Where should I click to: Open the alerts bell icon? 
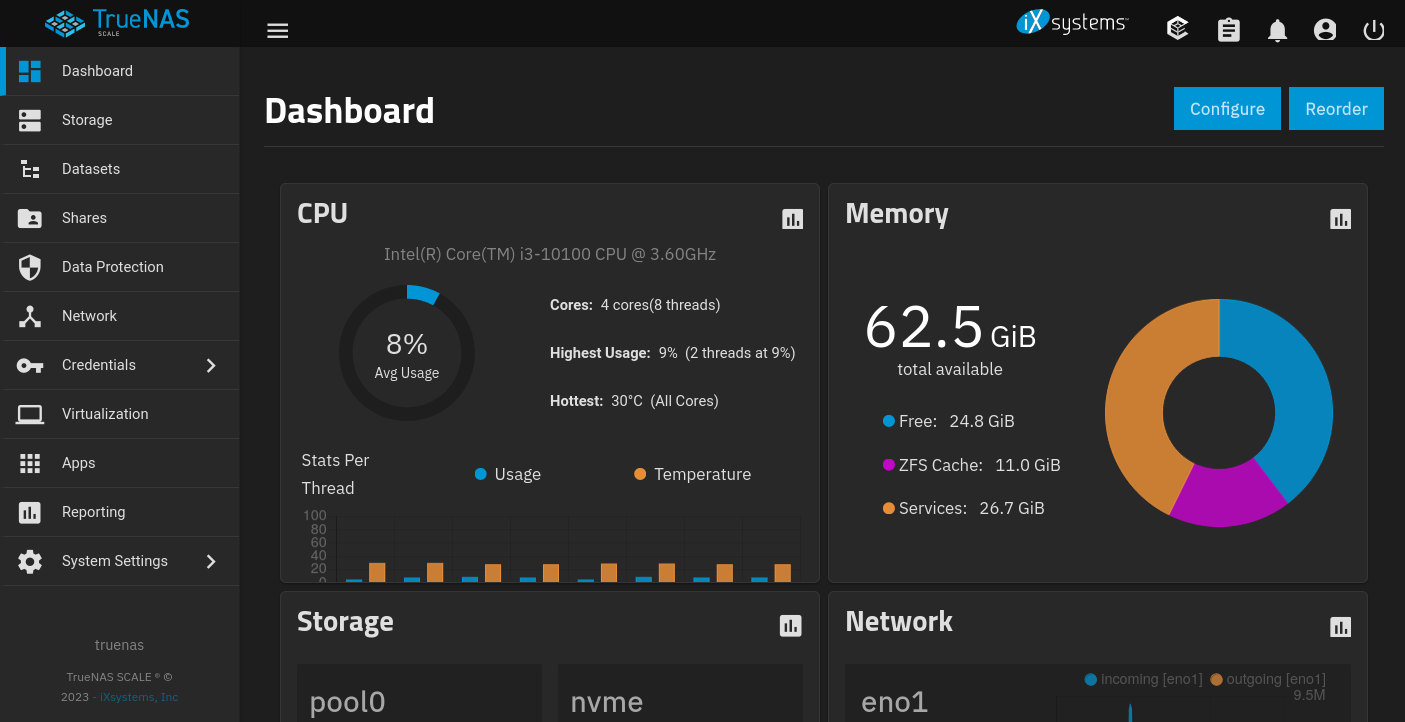1277,30
